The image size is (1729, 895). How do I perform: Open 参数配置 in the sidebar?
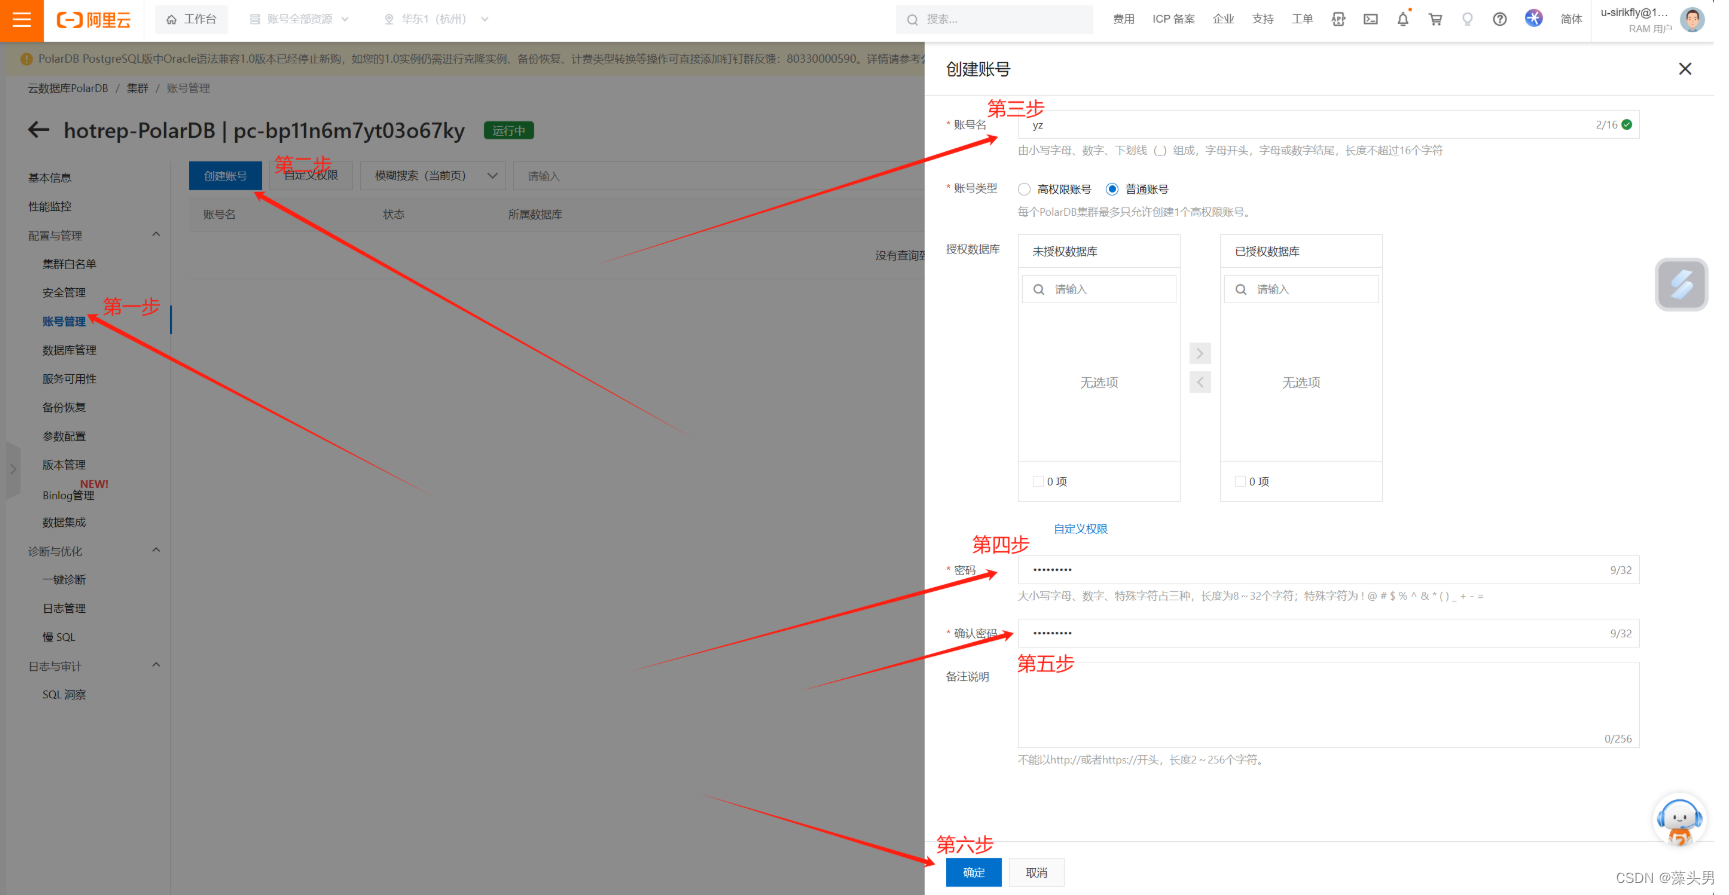click(x=64, y=437)
